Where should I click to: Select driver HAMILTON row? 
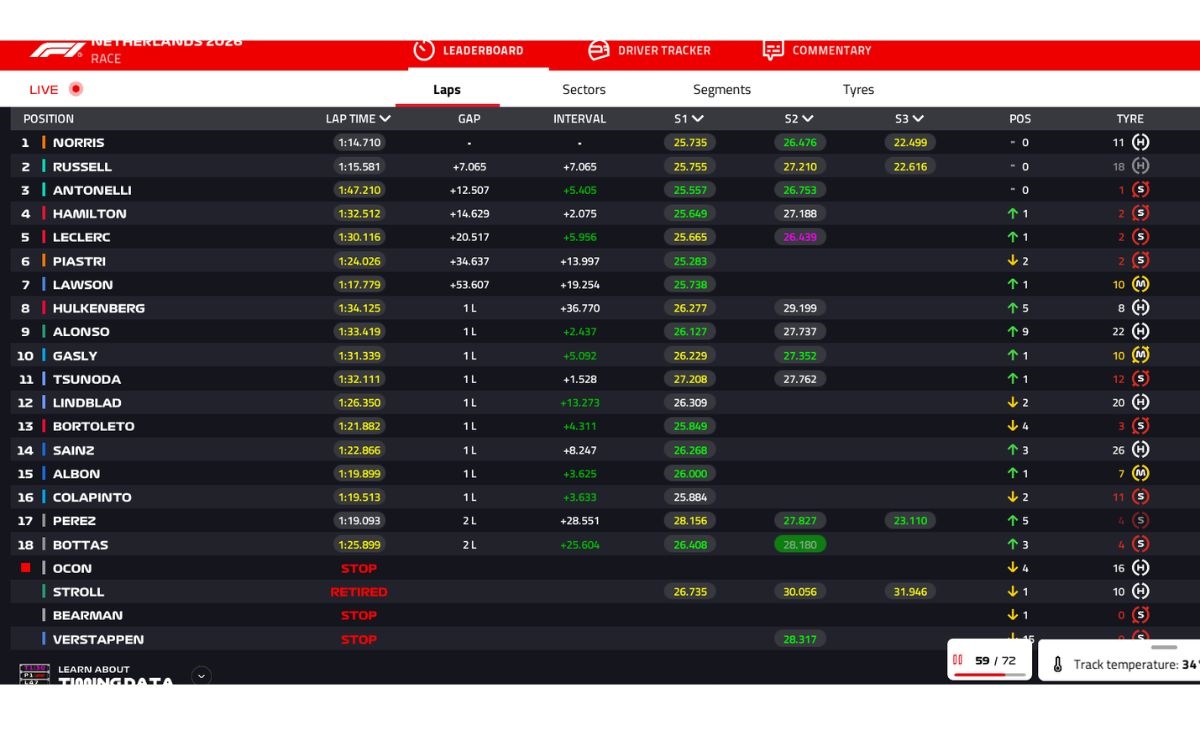coord(605,213)
